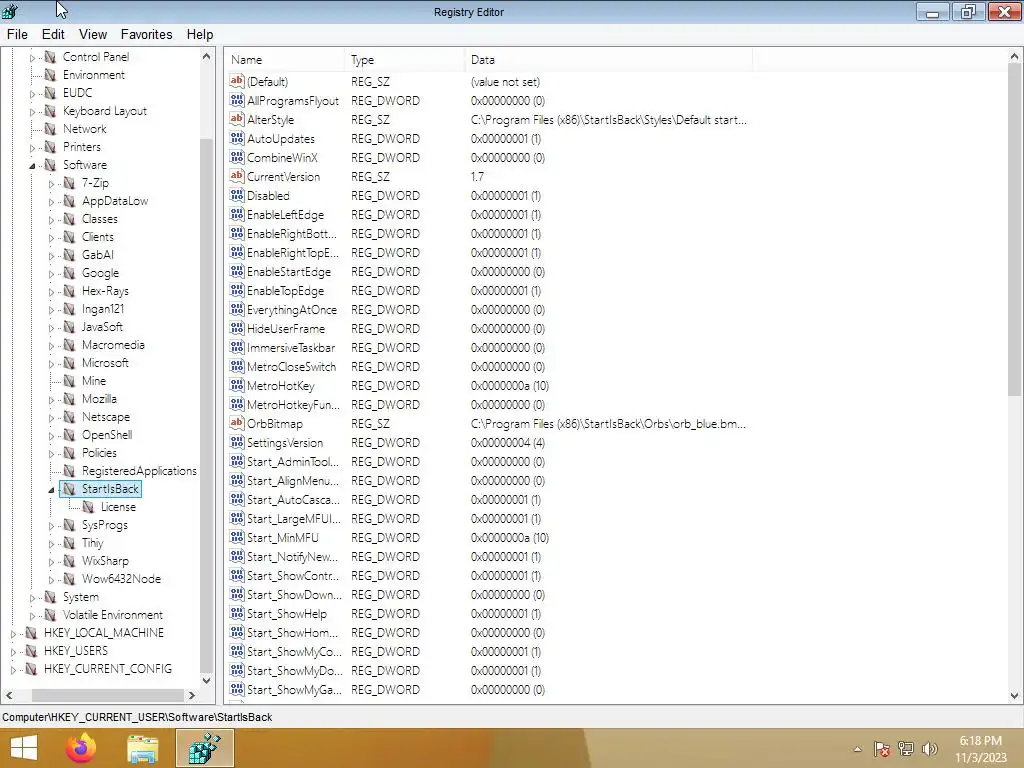Expand the Microsoft key

[51, 364]
